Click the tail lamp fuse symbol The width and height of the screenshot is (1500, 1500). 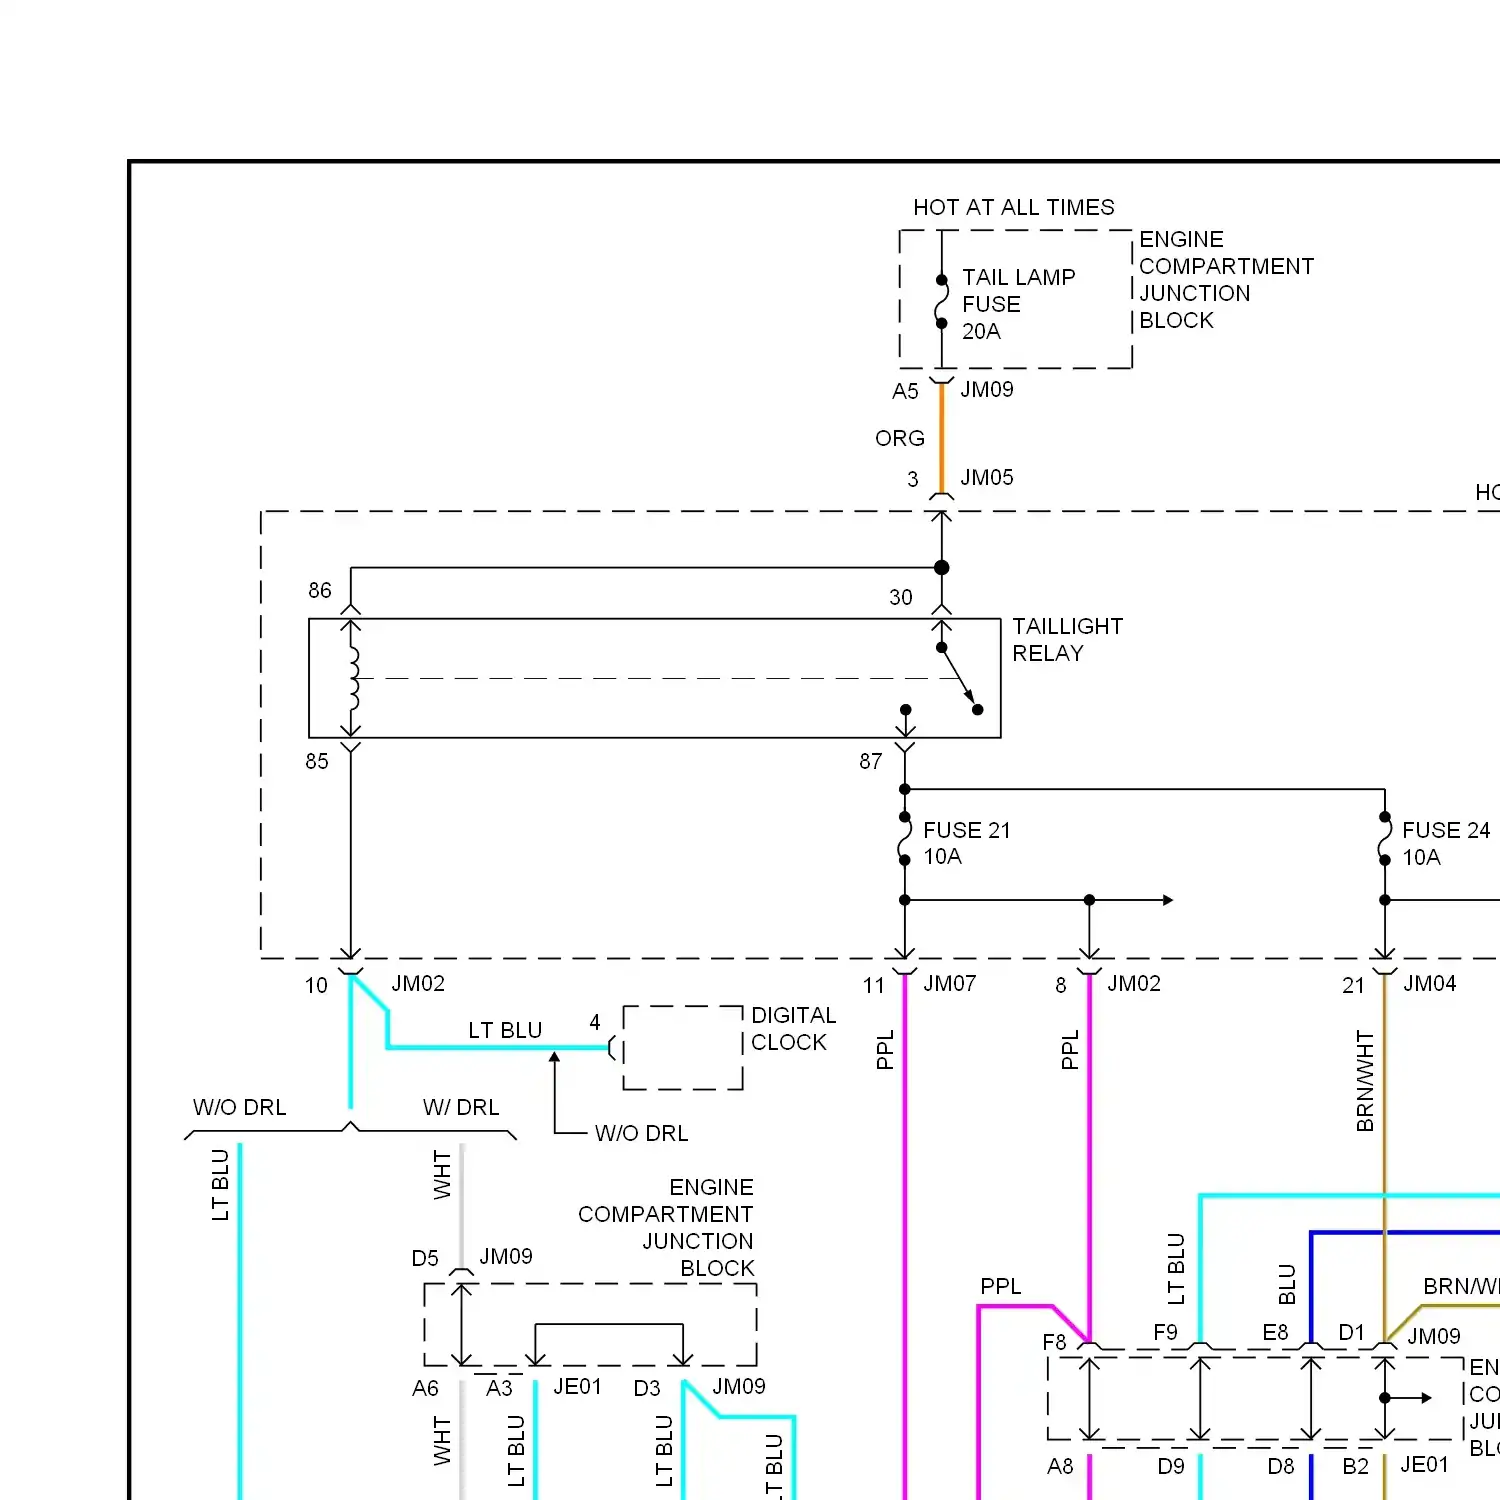[x=941, y=302]
